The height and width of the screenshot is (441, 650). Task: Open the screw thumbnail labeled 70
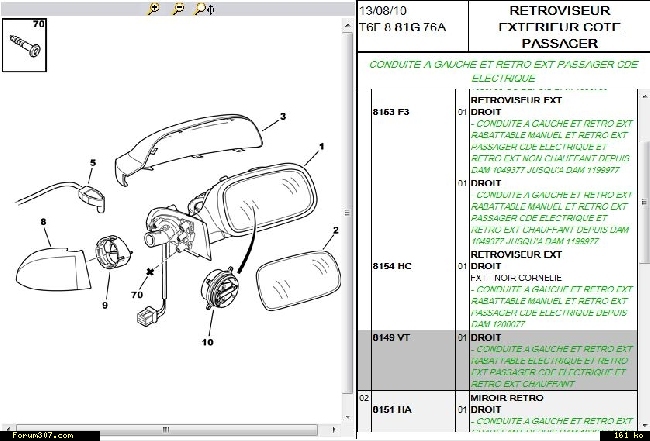pos(24,45)
